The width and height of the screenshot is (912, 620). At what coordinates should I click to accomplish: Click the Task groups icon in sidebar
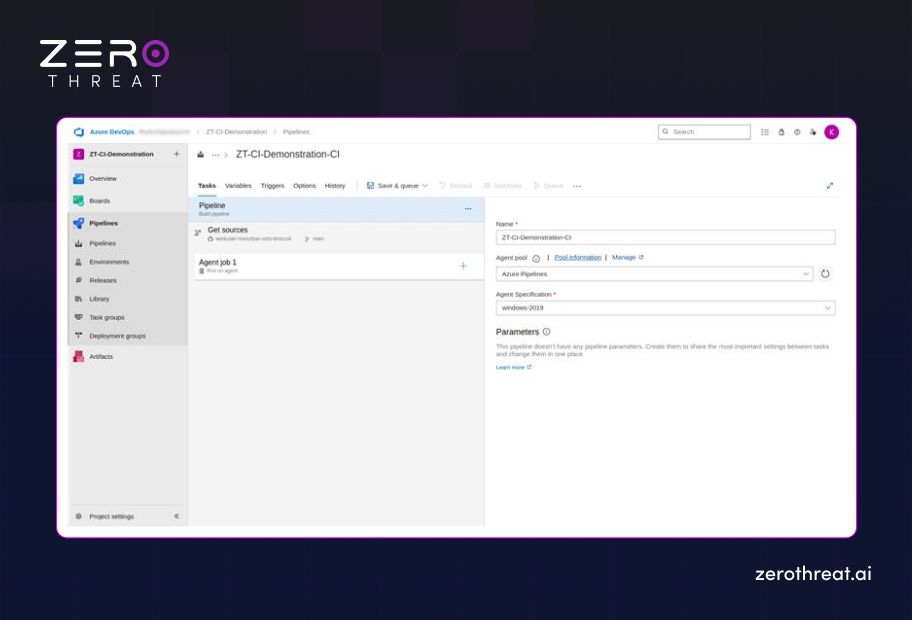pyautogui.click(x=79, y=318)
